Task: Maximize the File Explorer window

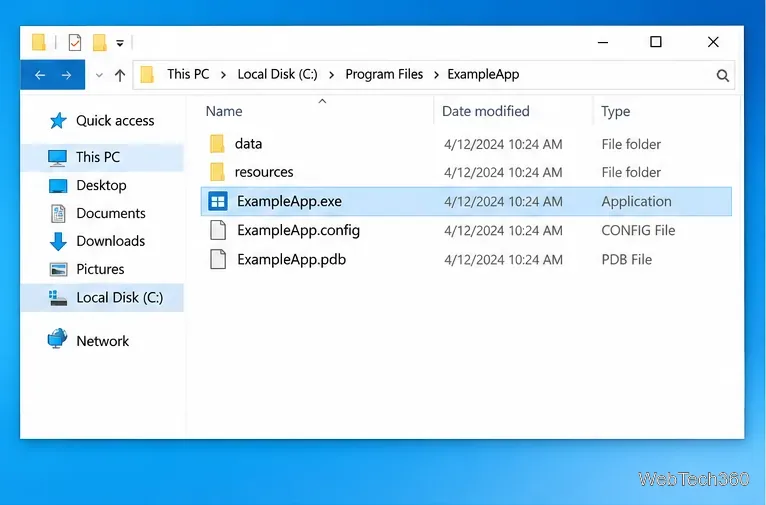Action: (656, 42)
